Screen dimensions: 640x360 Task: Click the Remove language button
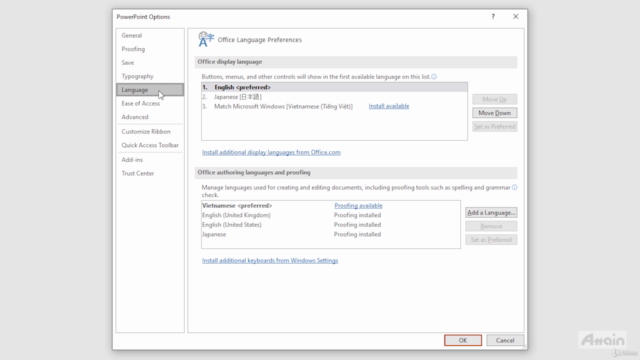(x=491, y=226)
